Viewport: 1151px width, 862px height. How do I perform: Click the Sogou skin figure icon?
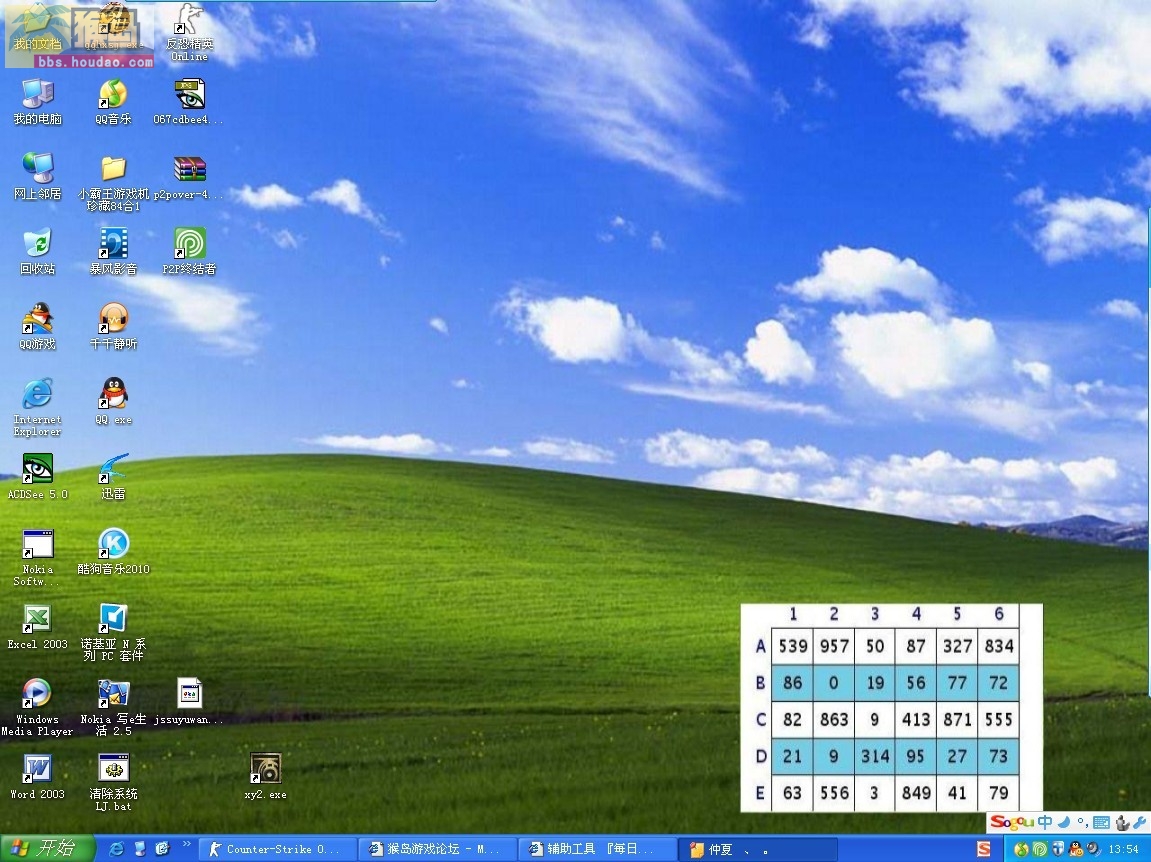(x=1122, y=822)
